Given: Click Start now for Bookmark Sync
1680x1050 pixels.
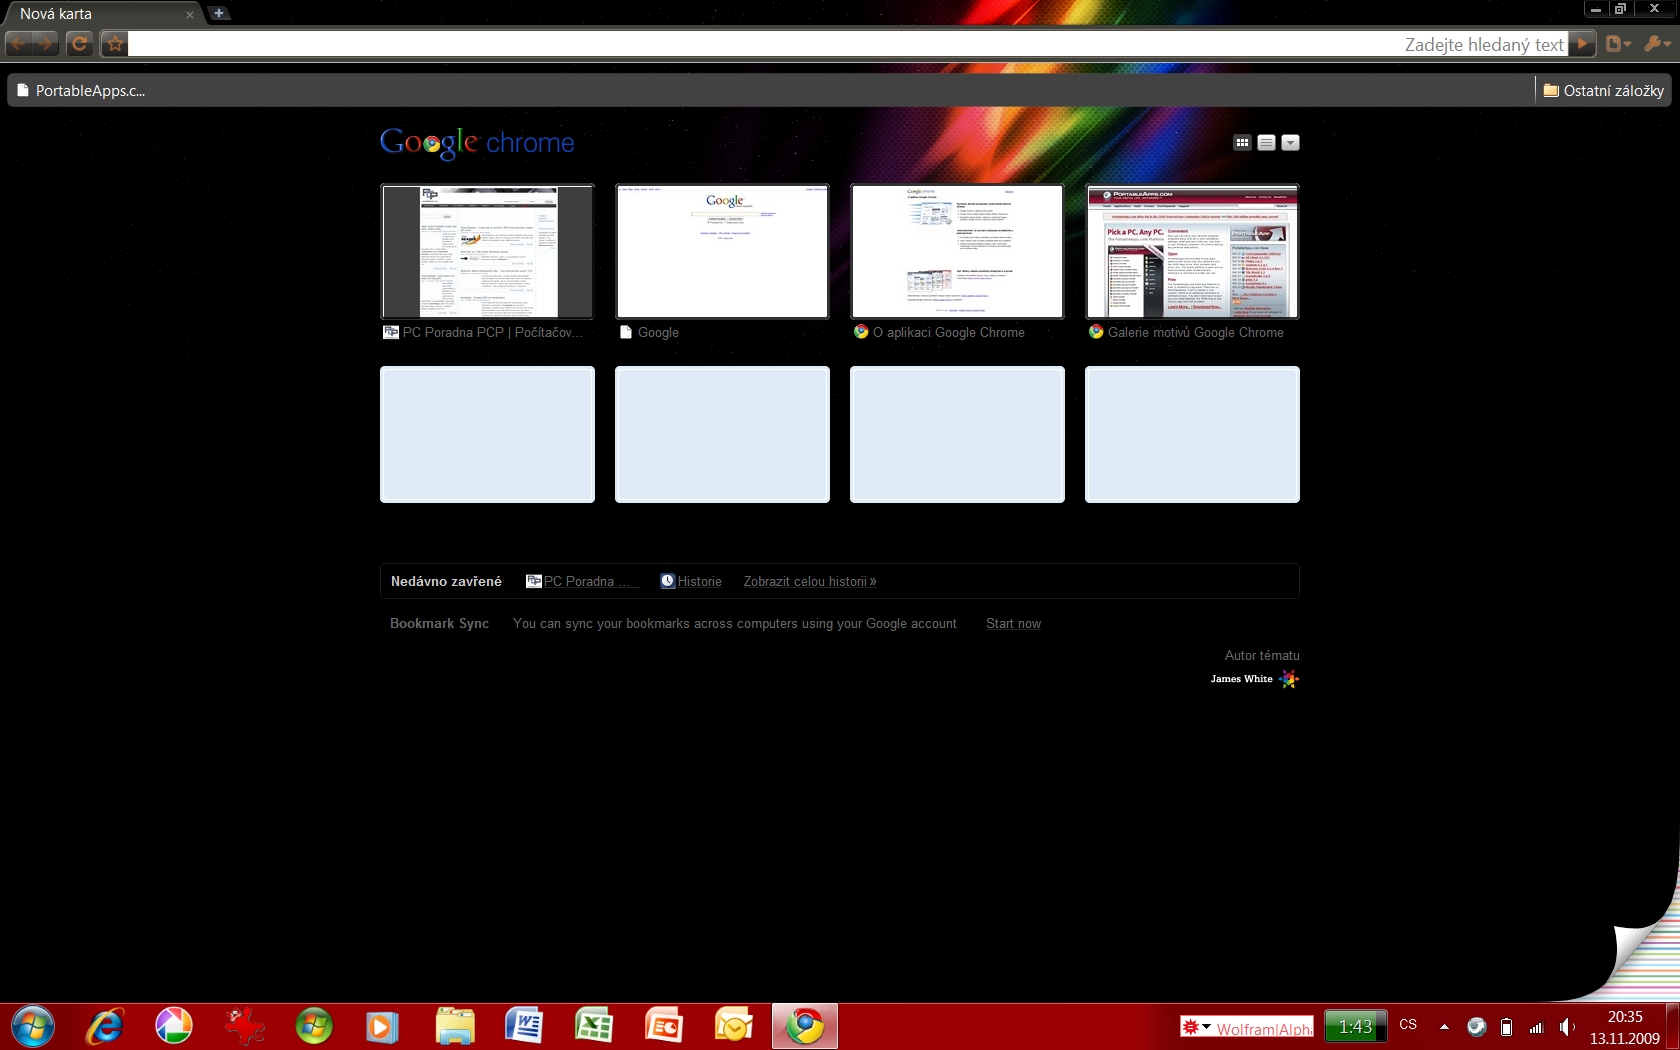Looking at the screenshot, I should (1013, 623).
